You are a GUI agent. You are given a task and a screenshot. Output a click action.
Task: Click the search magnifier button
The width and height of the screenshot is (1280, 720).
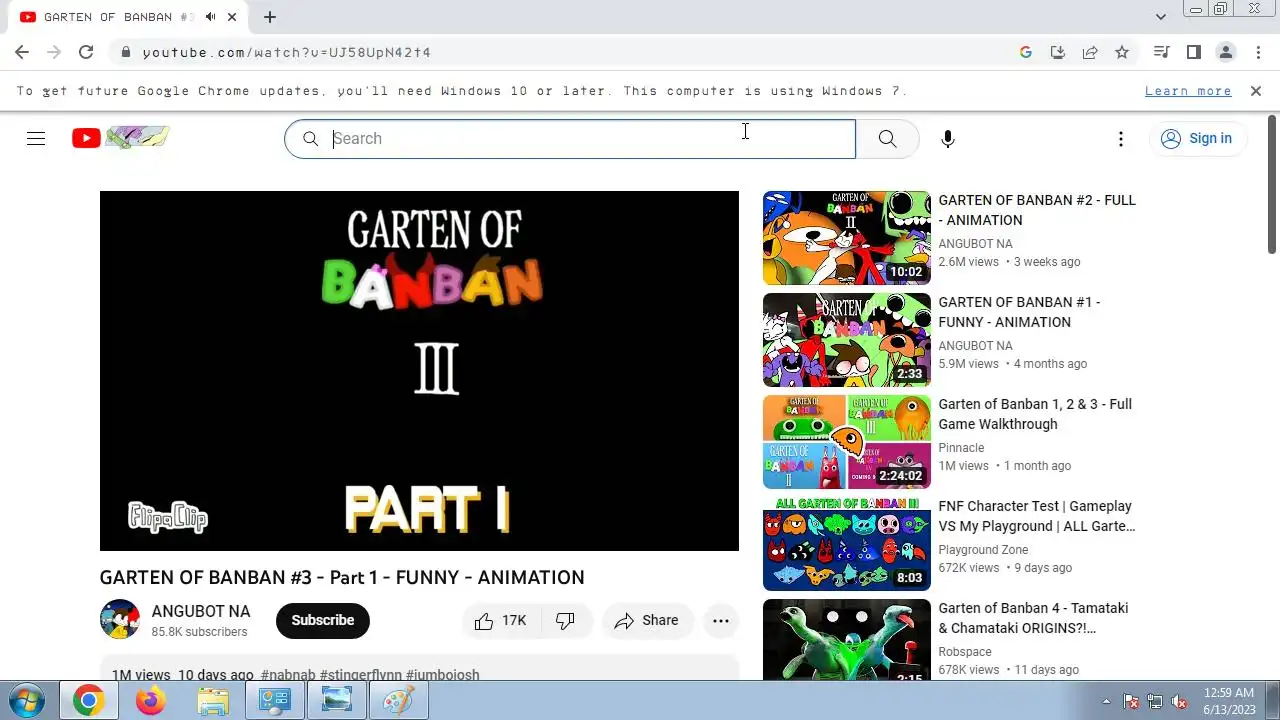[887, 139]
